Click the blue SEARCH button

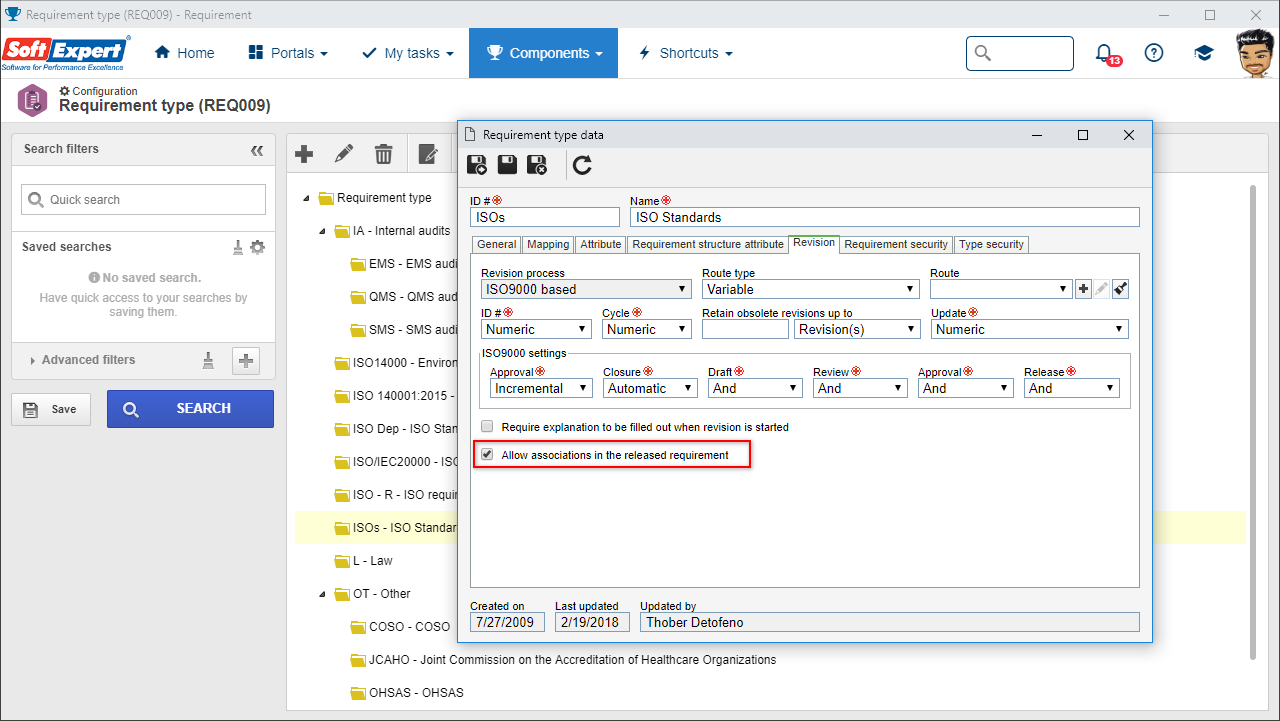190,409
